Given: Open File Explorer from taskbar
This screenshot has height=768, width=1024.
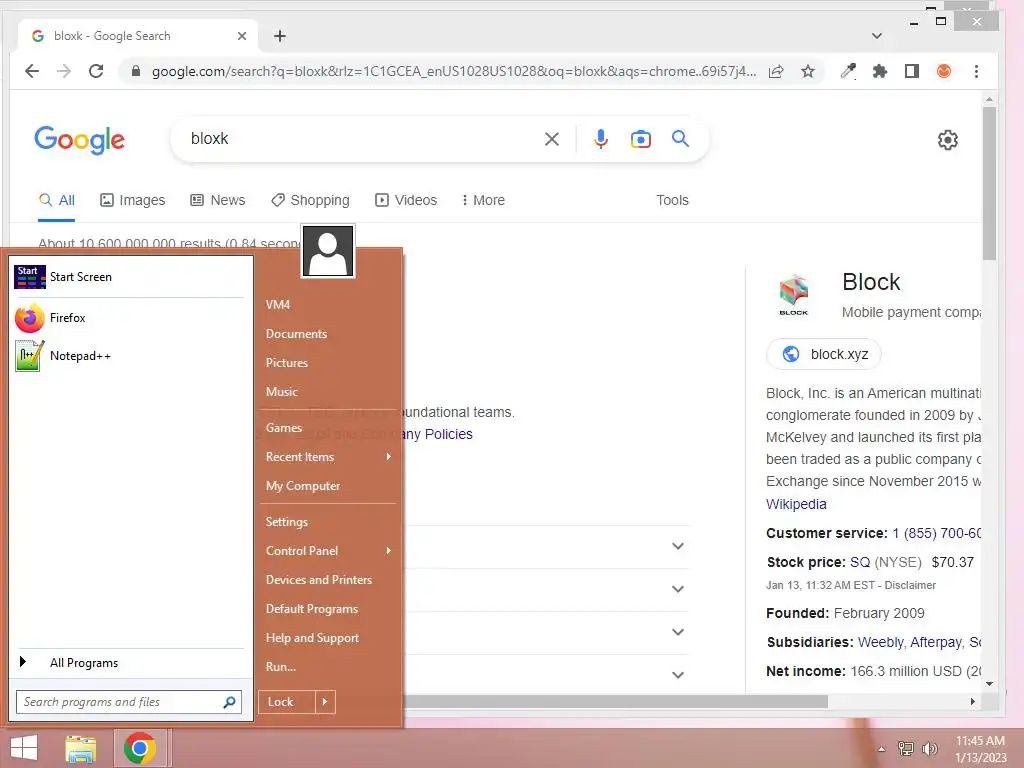Looking at the screenshot, I should coord(81,748).
